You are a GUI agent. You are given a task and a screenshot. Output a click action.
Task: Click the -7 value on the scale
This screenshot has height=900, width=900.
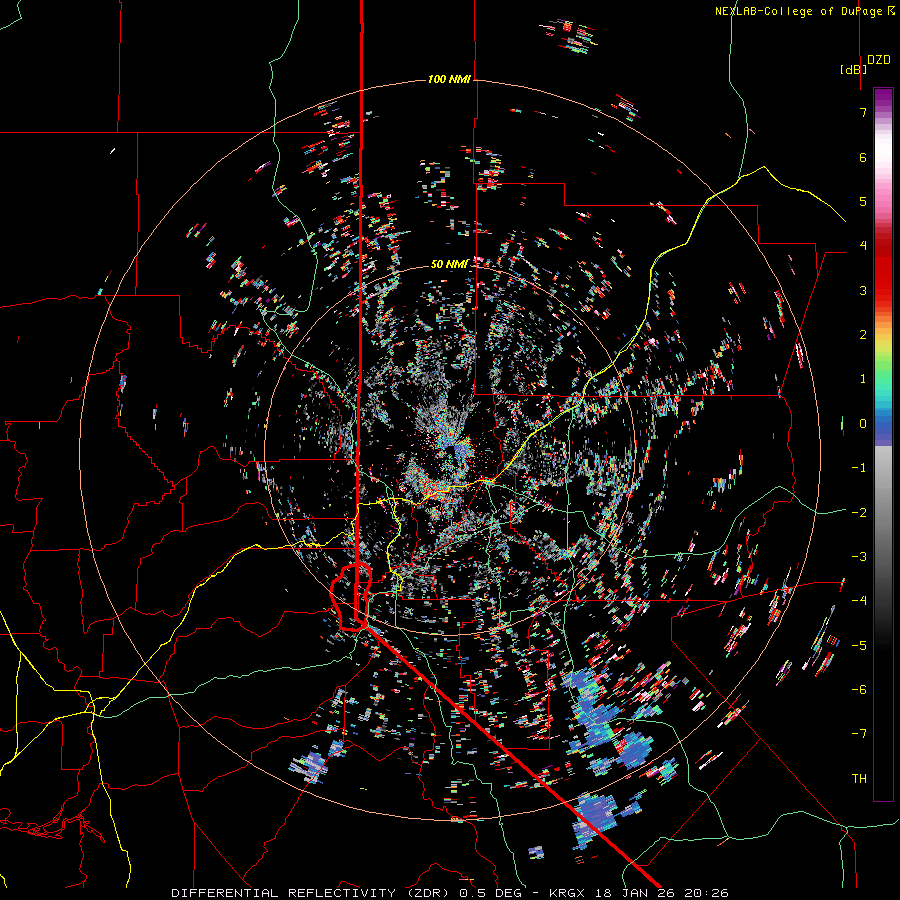point(859,734)
